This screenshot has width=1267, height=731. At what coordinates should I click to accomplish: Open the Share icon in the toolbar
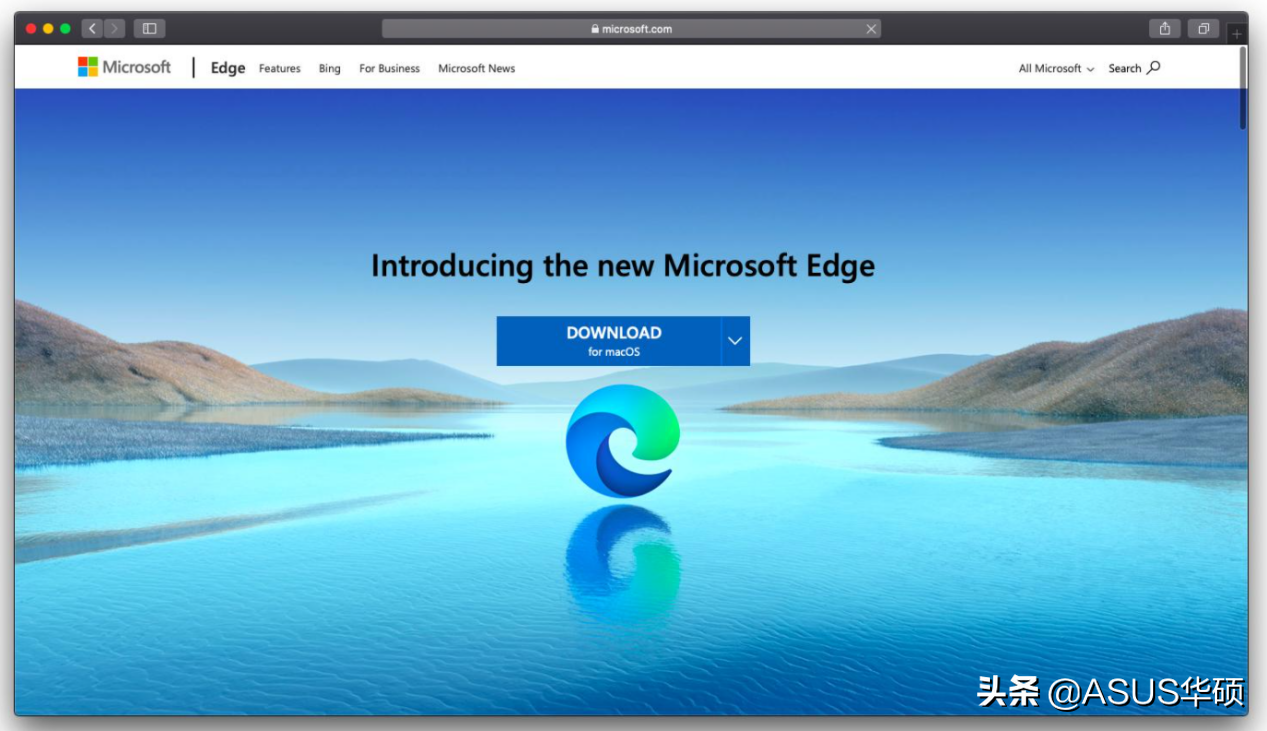click(1164, 29)
